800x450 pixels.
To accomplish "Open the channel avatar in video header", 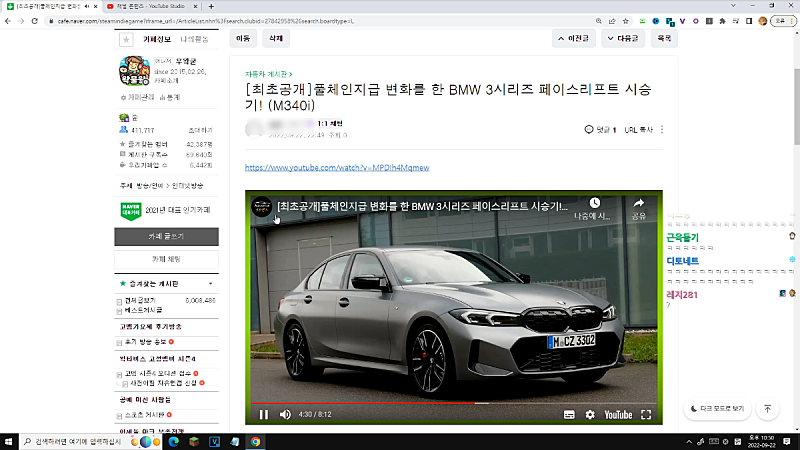I will 262,207.
